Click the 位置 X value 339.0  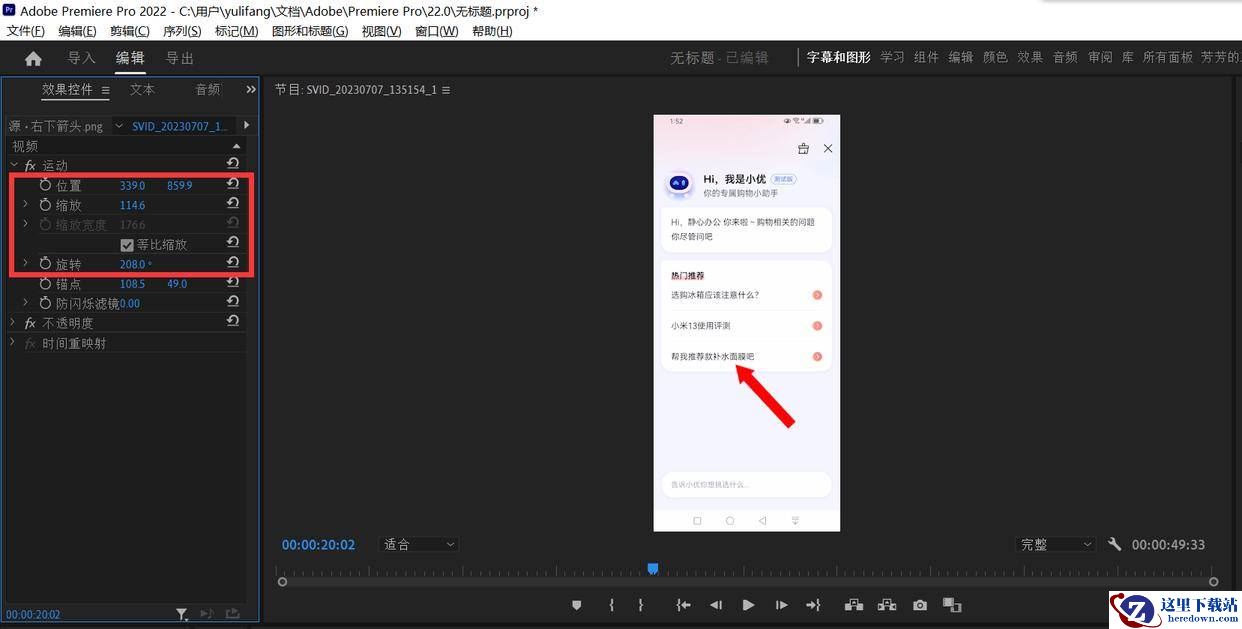(132, 185)
